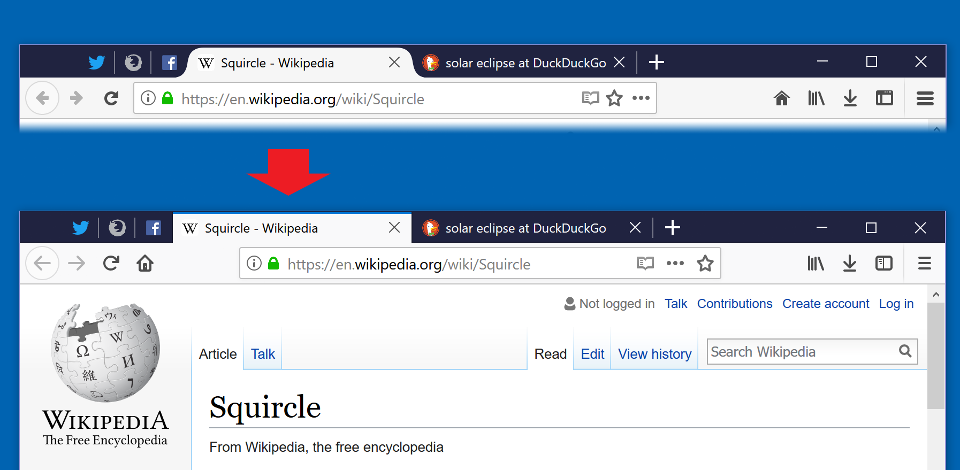Click the Wikipedia 'Log in' link
960x470 pixels.
896,304
